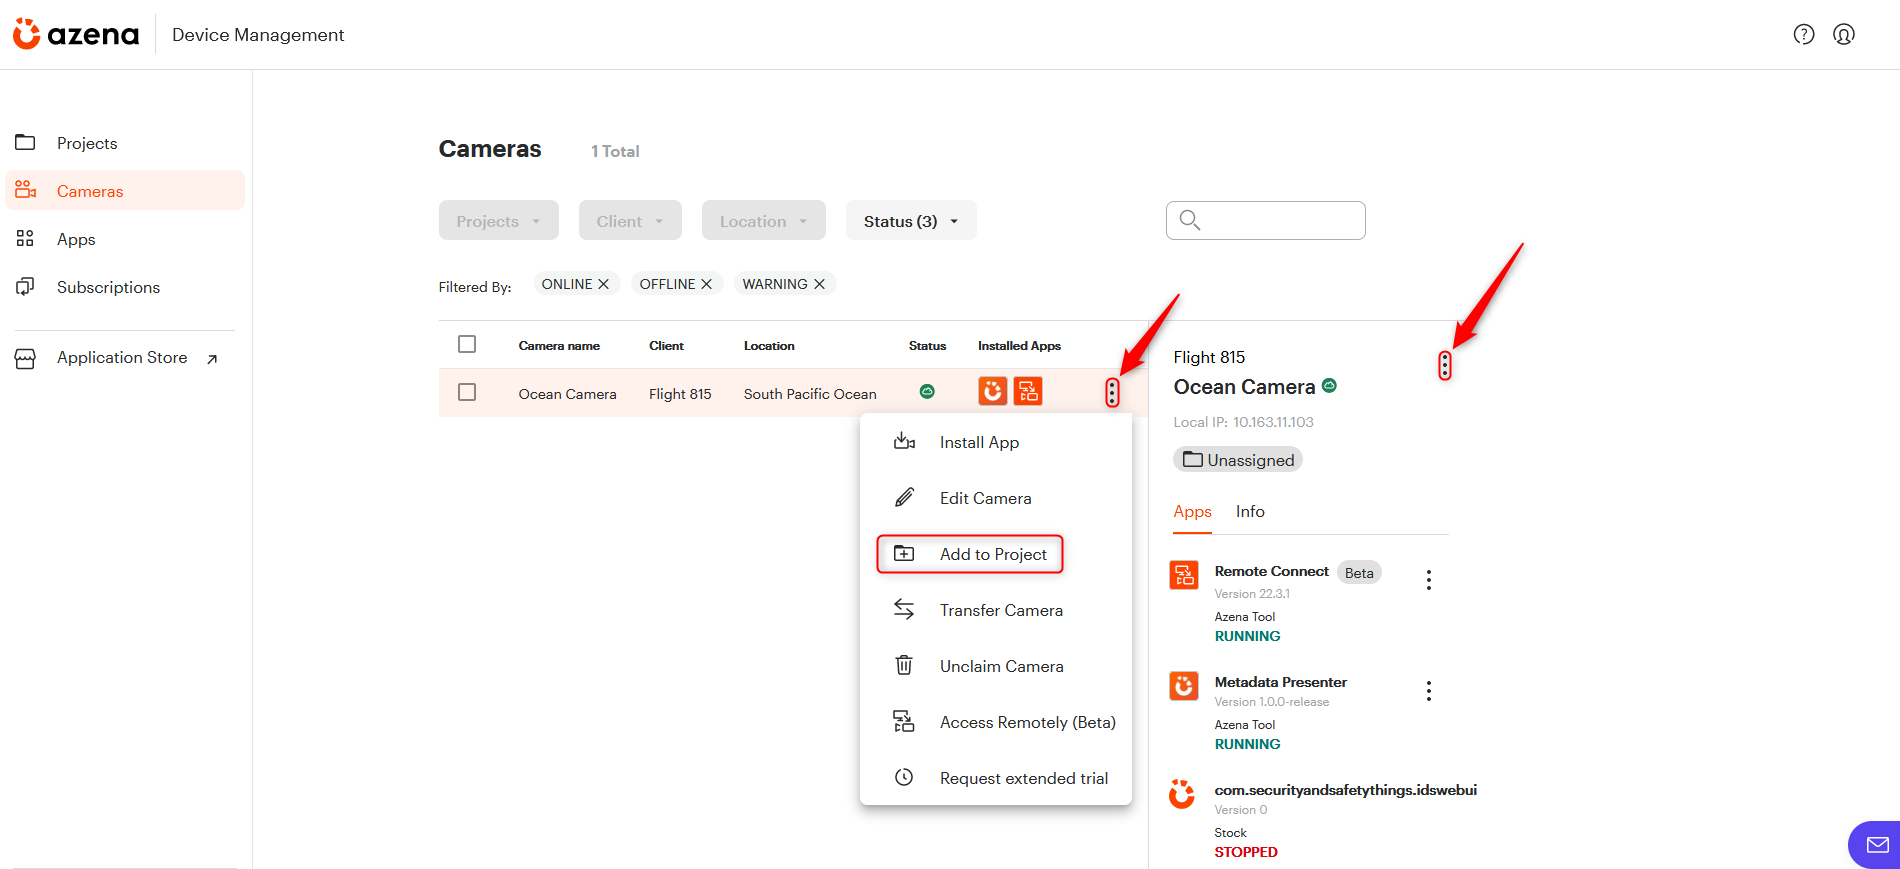Screen dimensions: 1900x869
Task: Click the Cameras sidebar icon
Action: point(25,190)
